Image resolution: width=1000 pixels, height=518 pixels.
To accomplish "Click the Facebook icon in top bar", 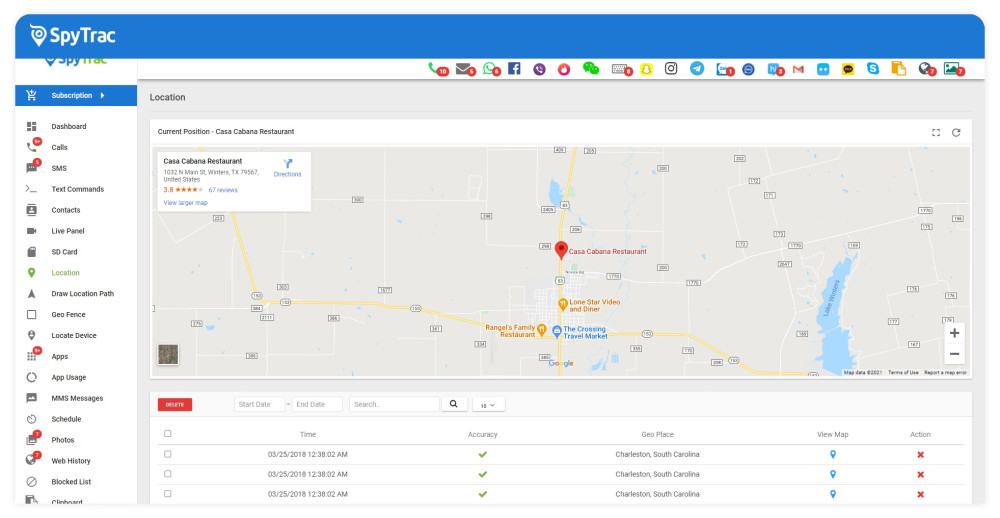I will tap(514, 69).
